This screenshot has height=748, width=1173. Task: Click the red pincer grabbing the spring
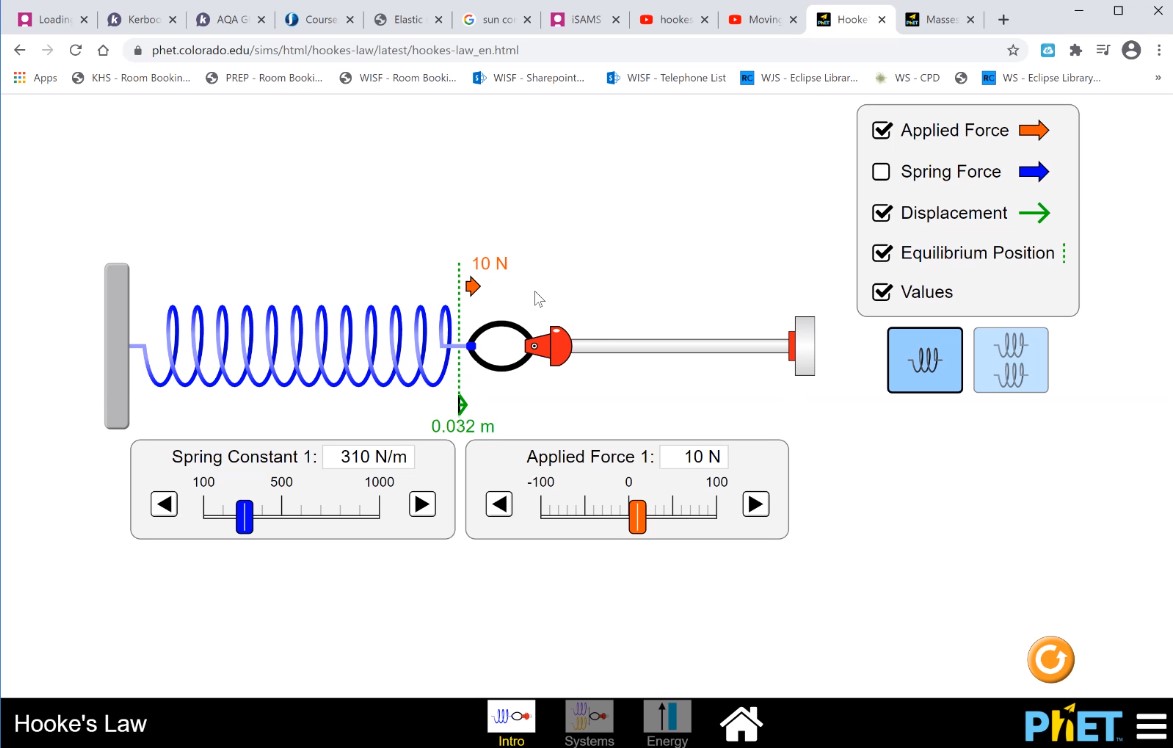[548, 346]
